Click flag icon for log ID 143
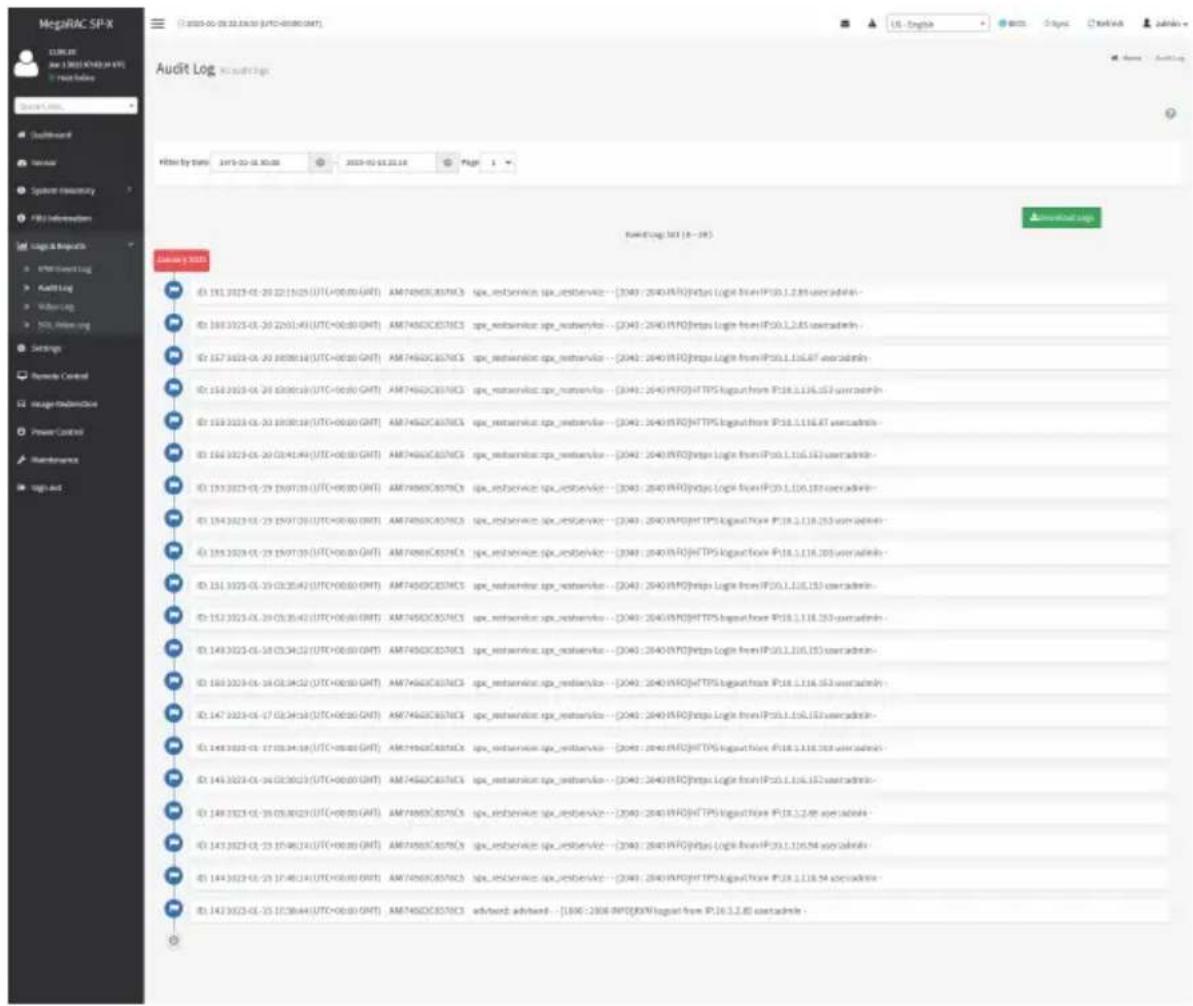Screen dimensions: 1193x1006 173,843
